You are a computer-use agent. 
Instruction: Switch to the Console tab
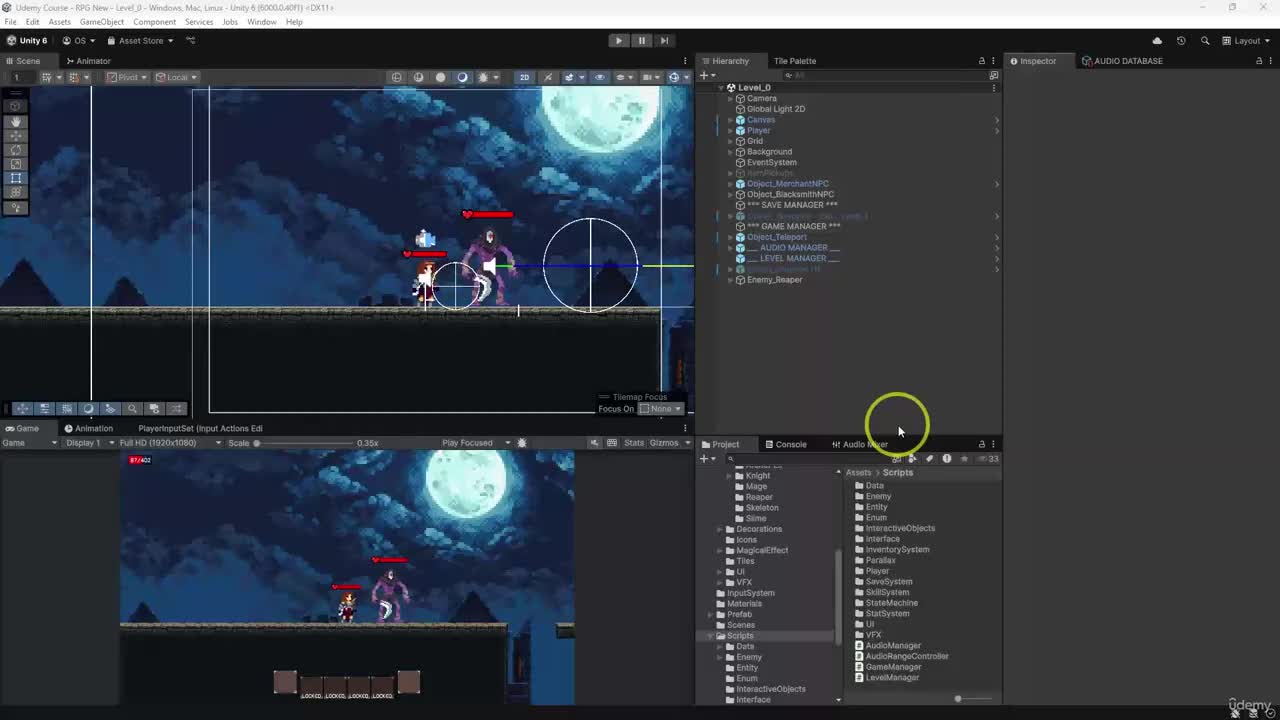[786, 445]
